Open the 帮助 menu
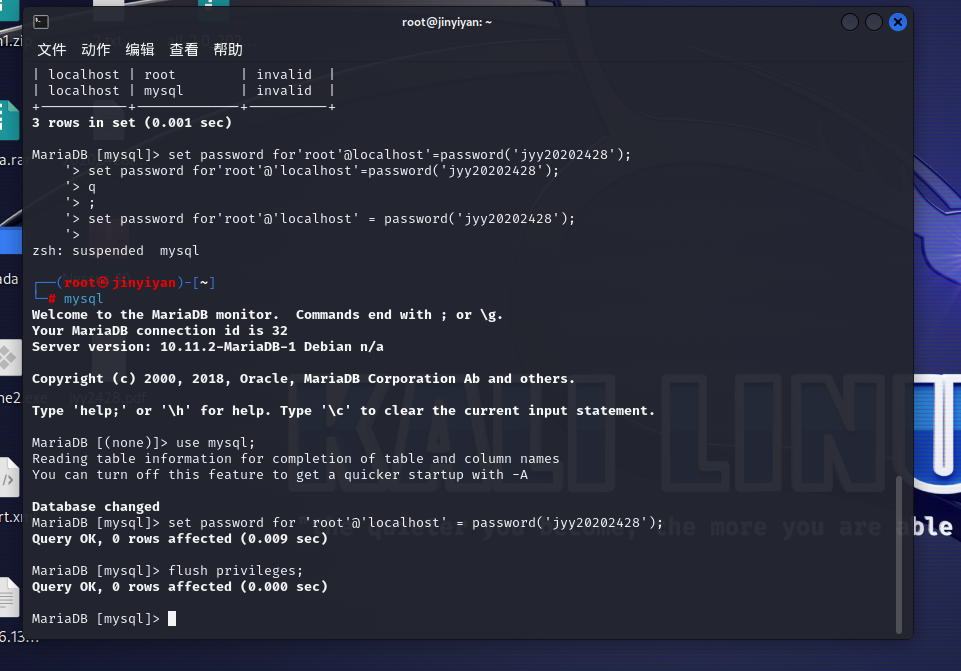 228,50
